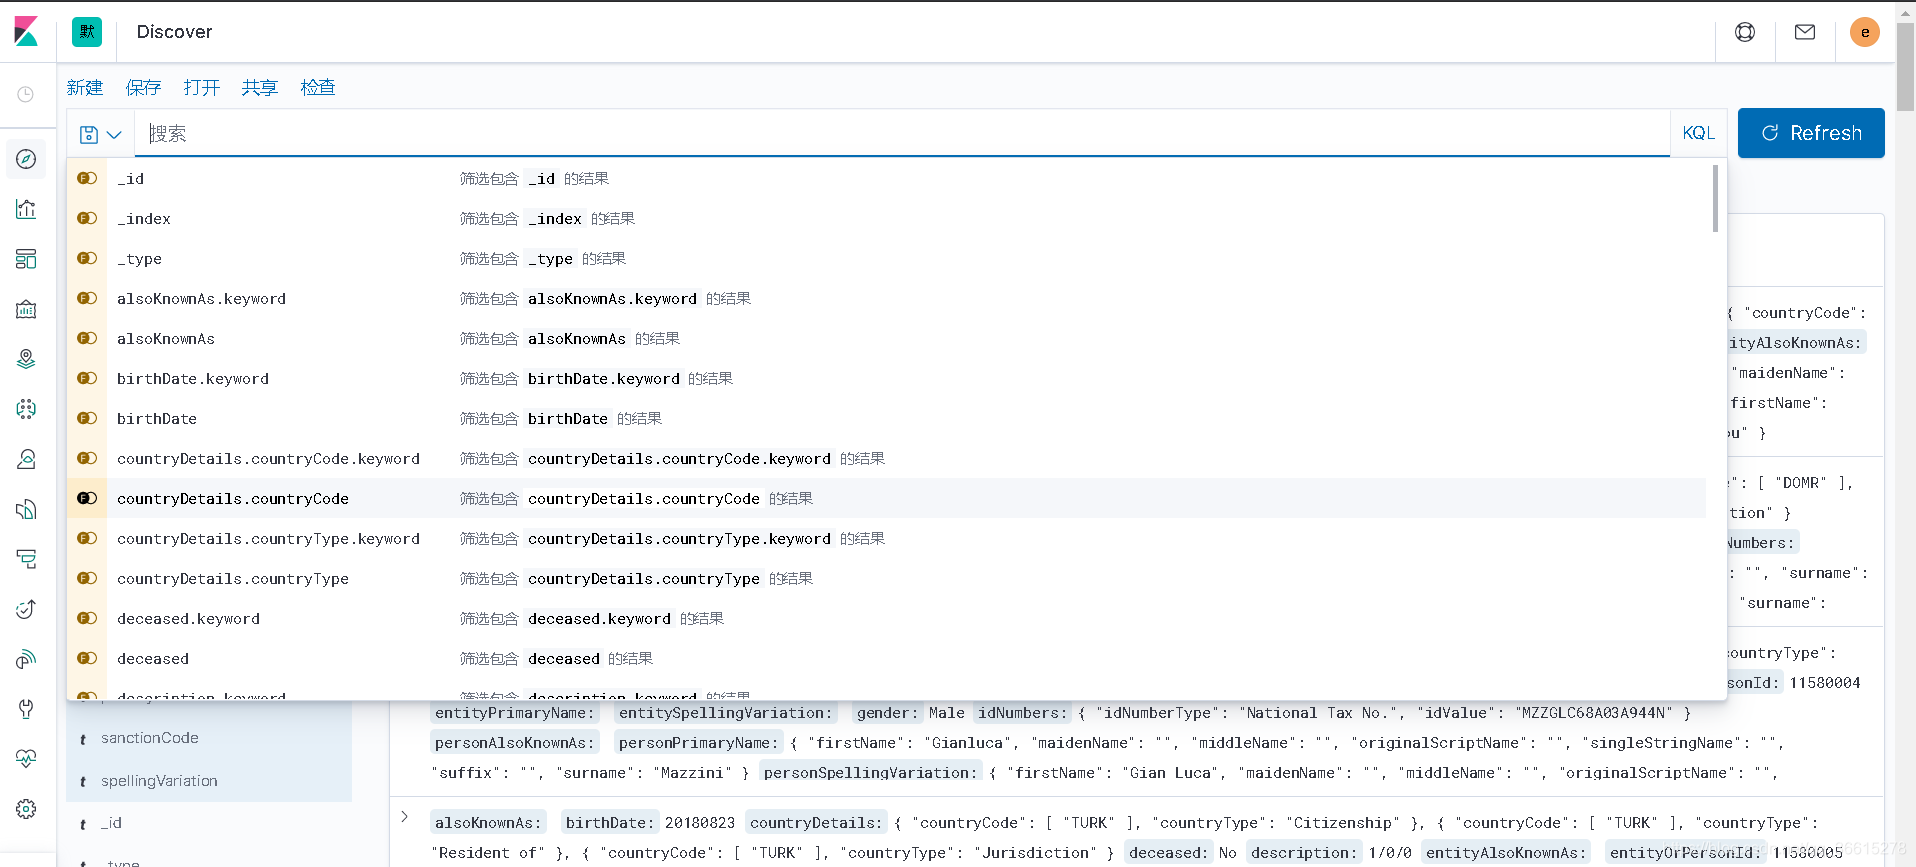Screen dimensions: 1916x867
Task: Click the 检查 menu item
Action: [x=318, y=88]
